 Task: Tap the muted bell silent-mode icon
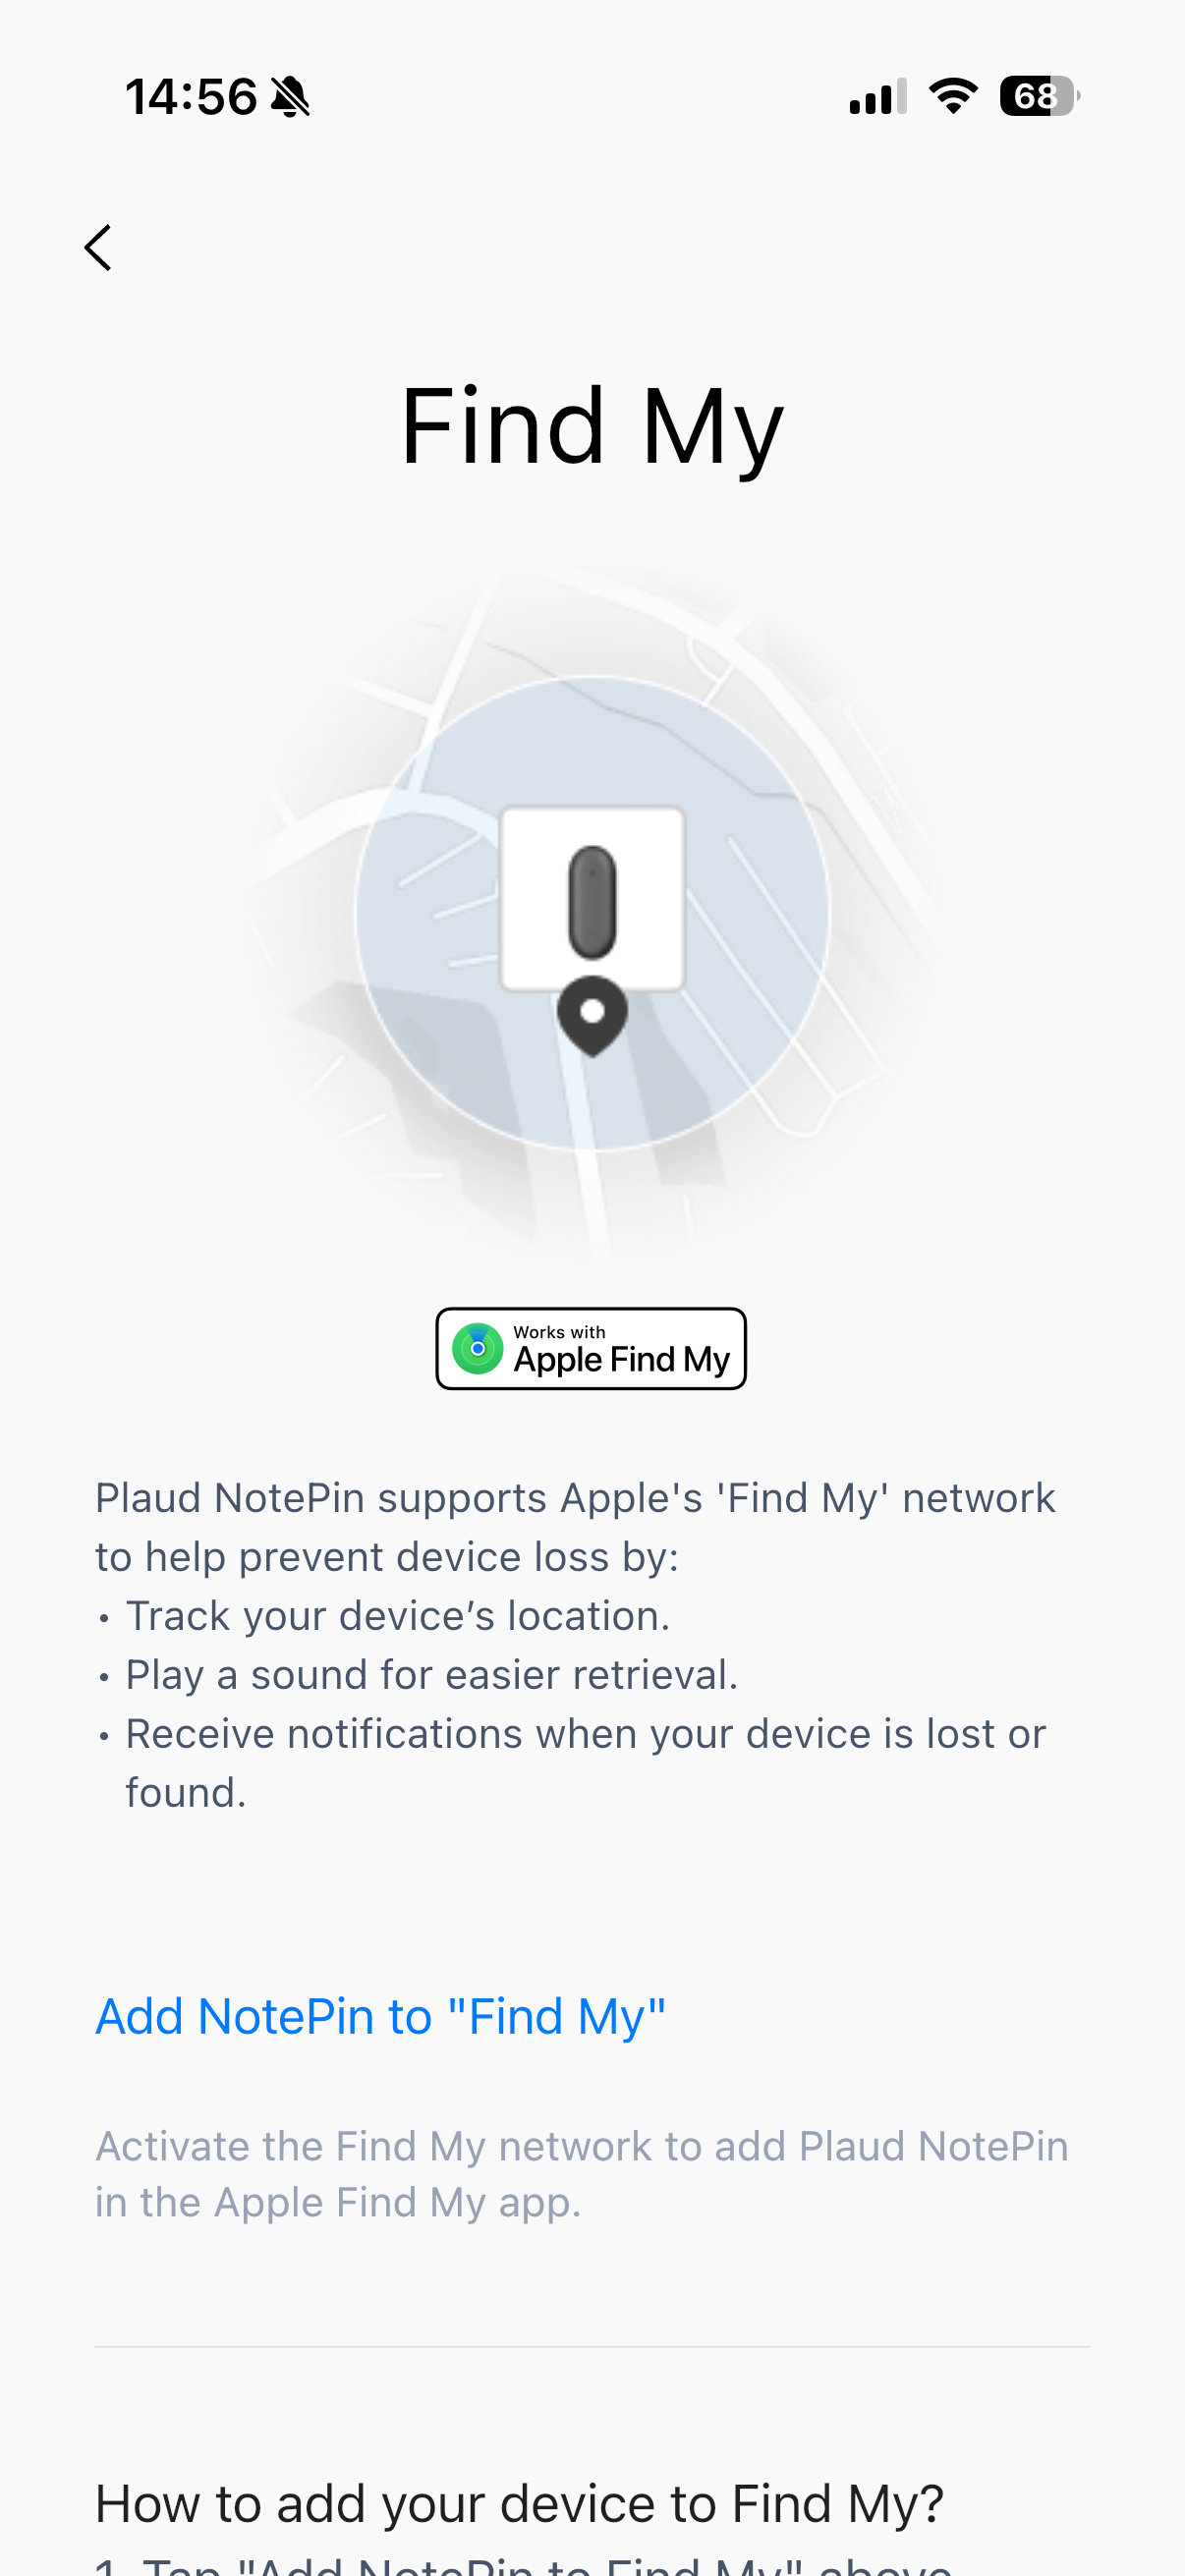pyautogui.click(x=291, y=97)
